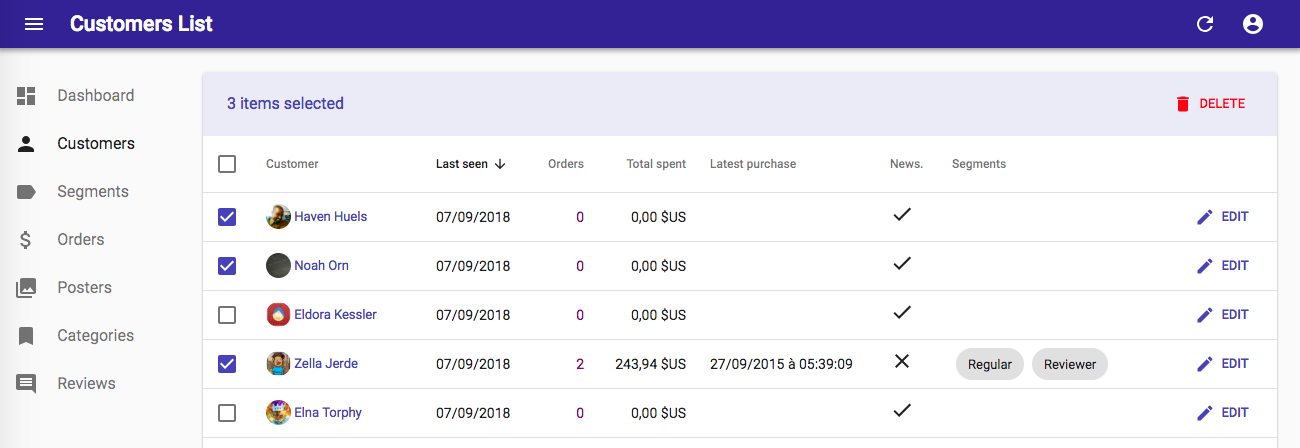
Task: Open Categories in the sidebar
Action: tap(95, 336)
